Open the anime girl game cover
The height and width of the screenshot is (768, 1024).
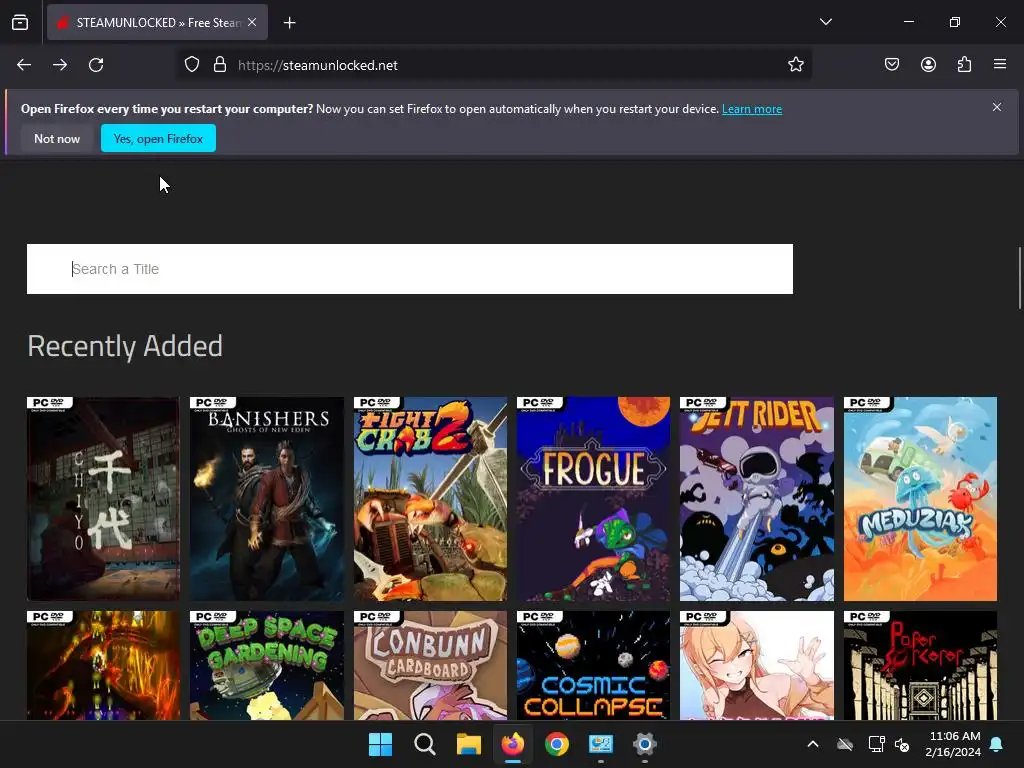(x=757, y=665)
